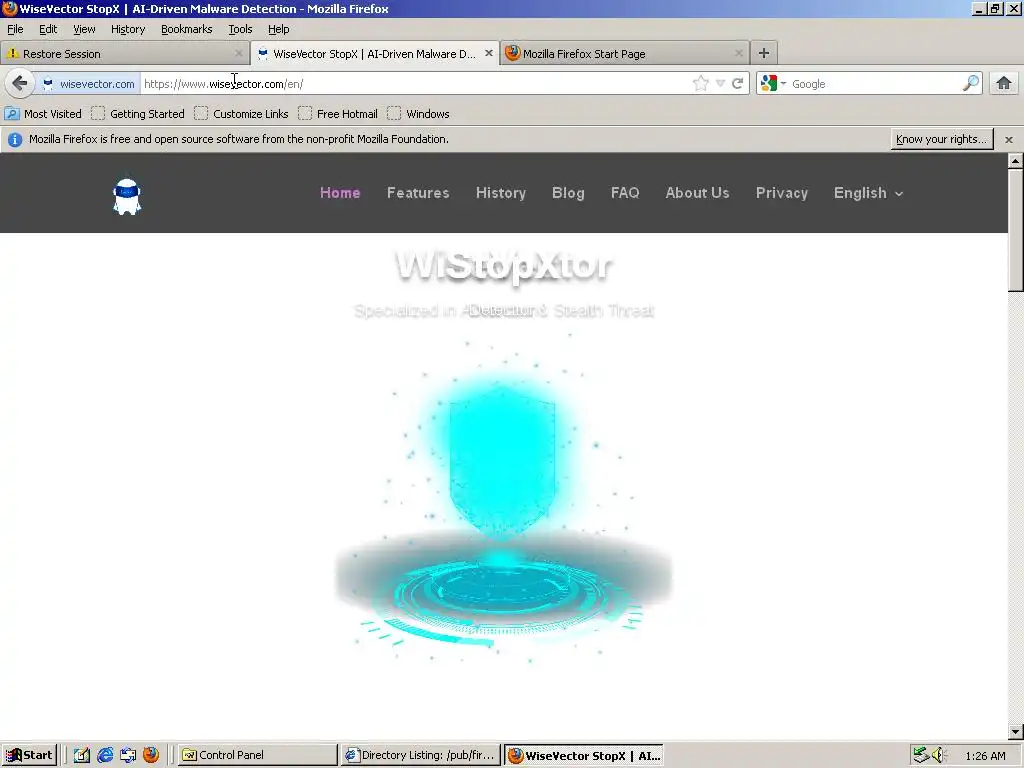Screen dimensions: 1024x768
Task: Open the Edit menu
Action: [48, 29]
